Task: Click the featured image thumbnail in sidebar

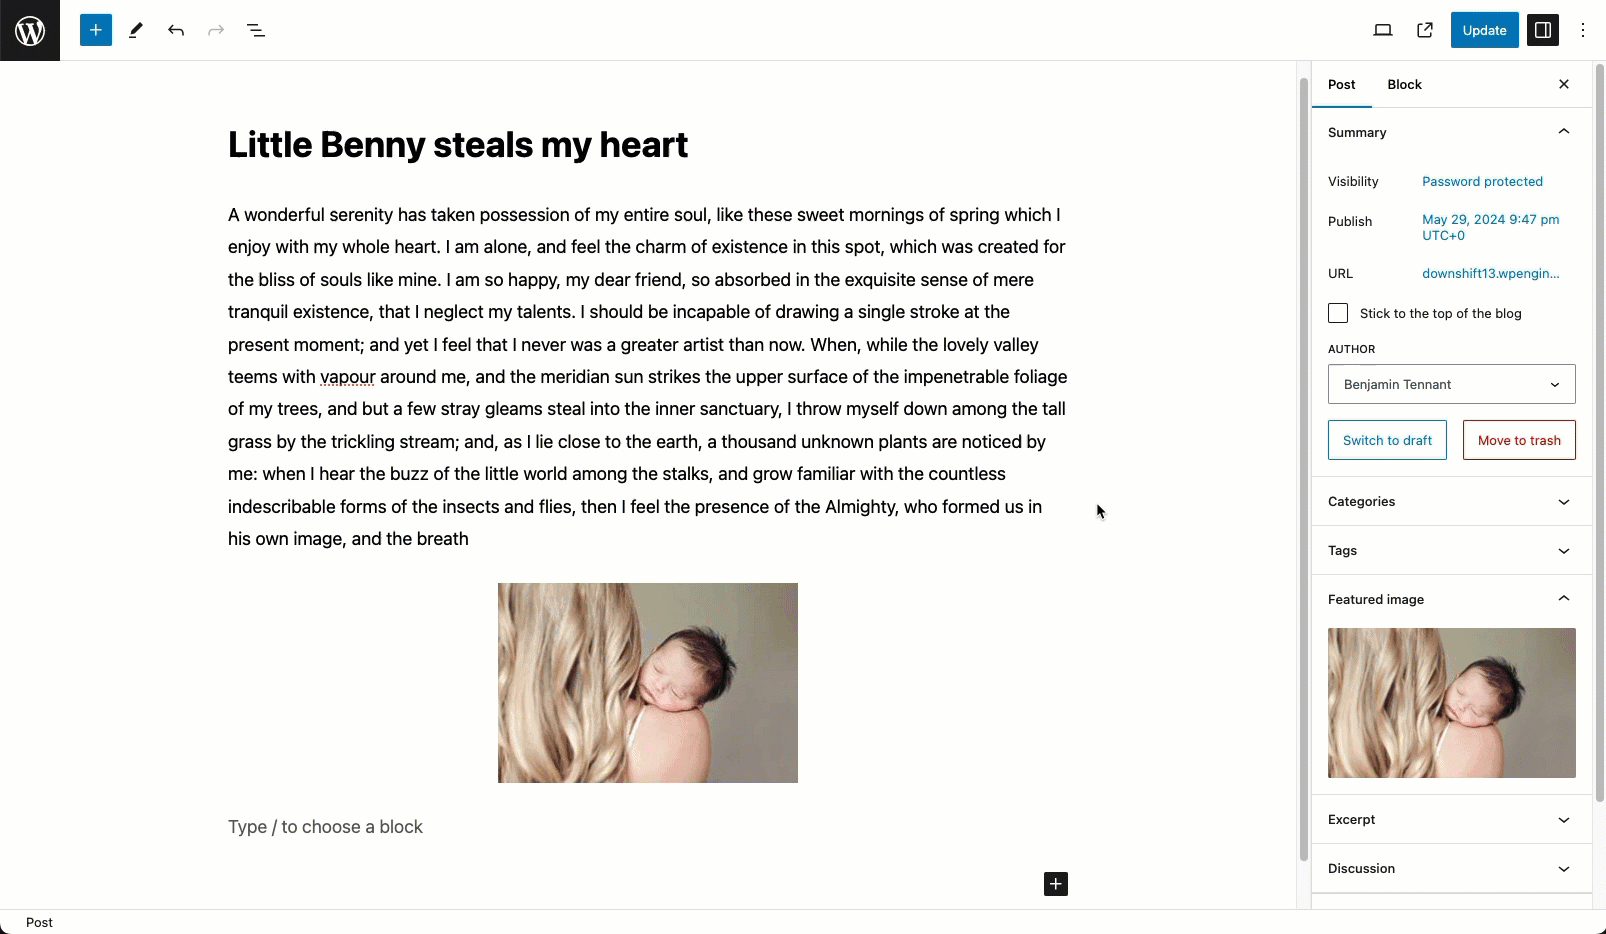Action: (1452, 703)
